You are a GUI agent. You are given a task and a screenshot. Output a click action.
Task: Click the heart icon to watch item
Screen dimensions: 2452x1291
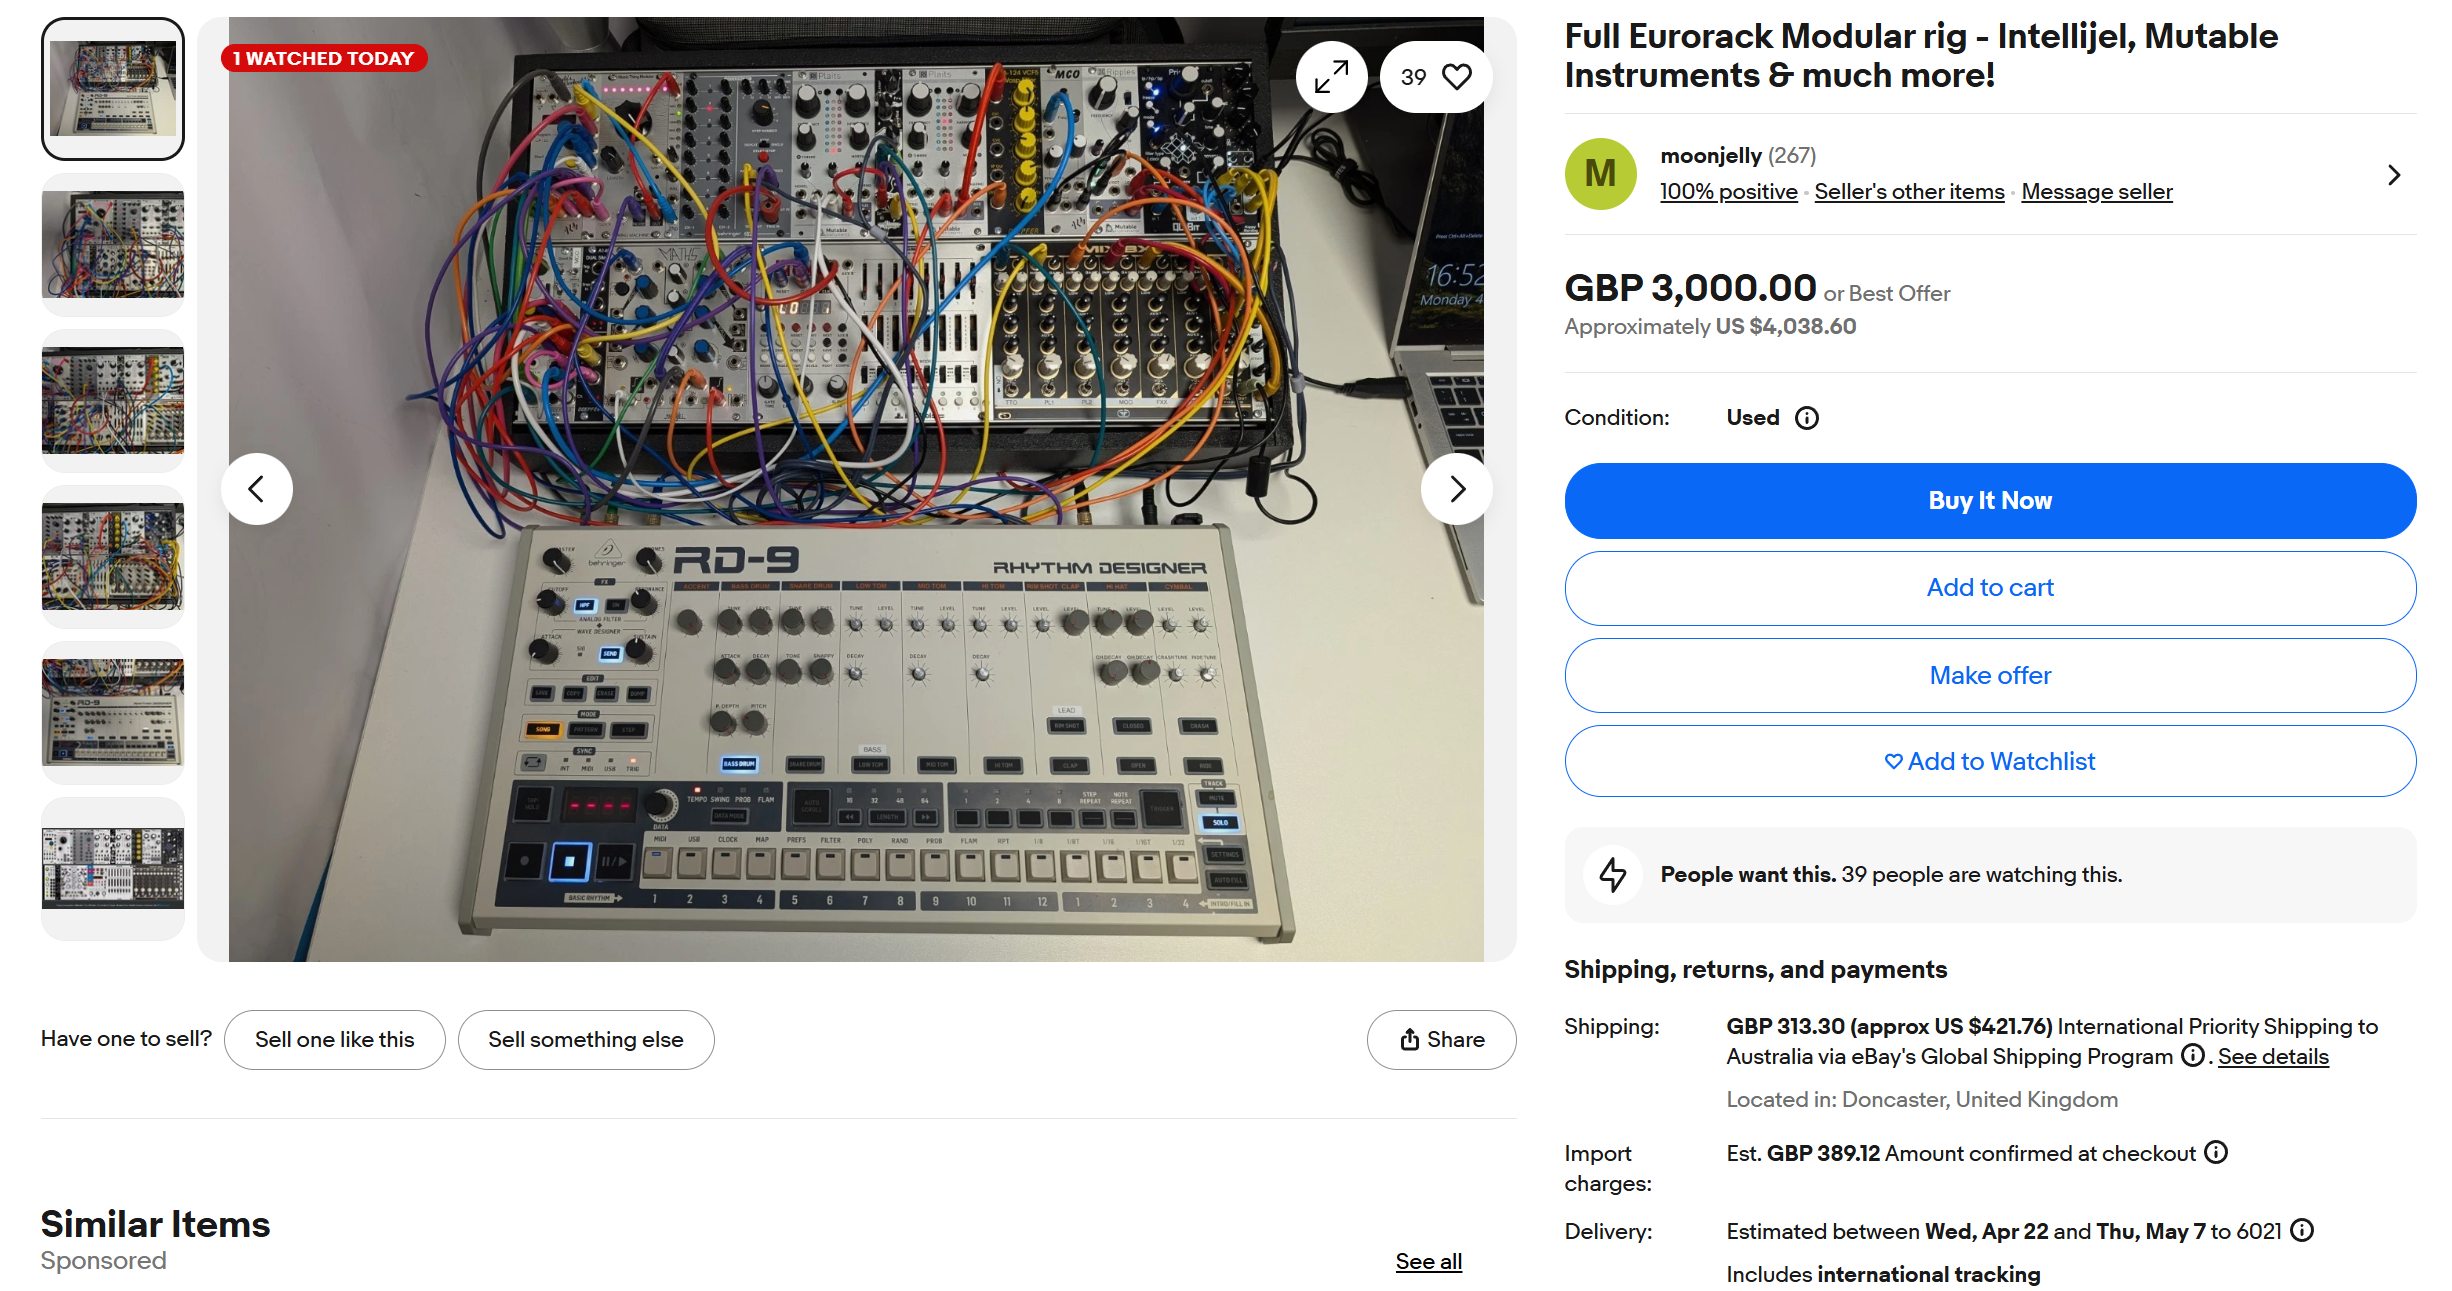tap(1456, 77)
